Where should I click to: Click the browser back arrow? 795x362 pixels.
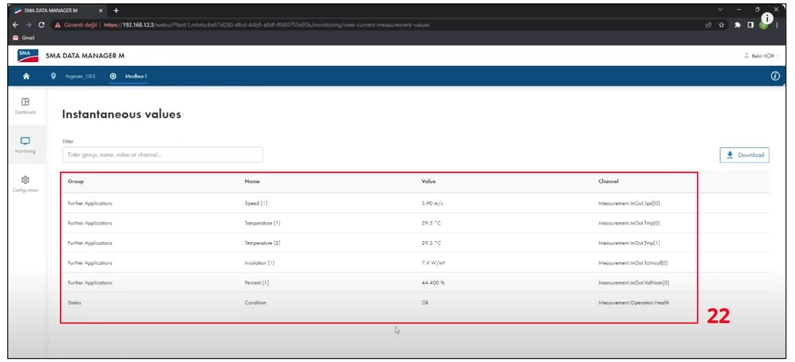(x=16, y=24)
